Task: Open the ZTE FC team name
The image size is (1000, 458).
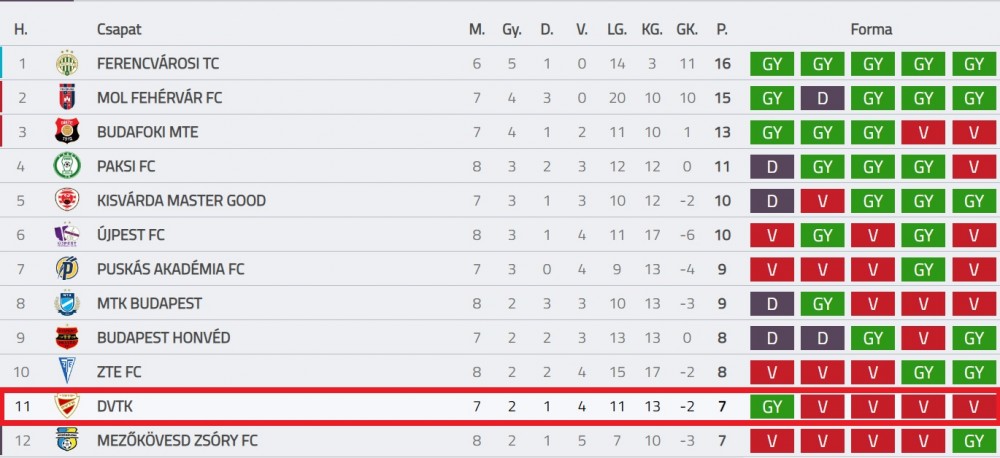Action: pyautogui.click(x=119, y=372)
